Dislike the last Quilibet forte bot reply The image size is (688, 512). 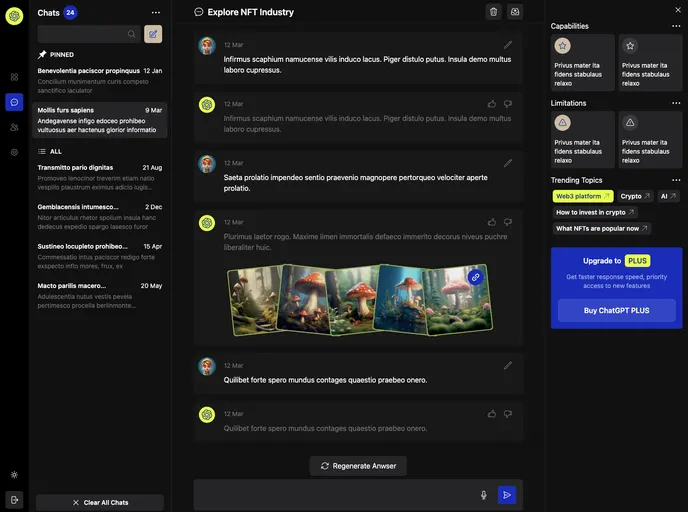[x=508, y=414]
